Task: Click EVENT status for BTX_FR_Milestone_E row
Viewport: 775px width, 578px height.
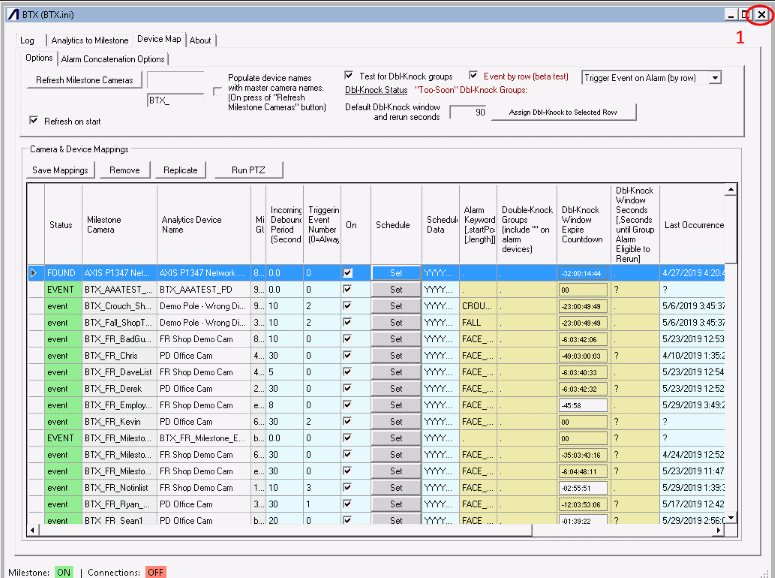Action: 63,438
